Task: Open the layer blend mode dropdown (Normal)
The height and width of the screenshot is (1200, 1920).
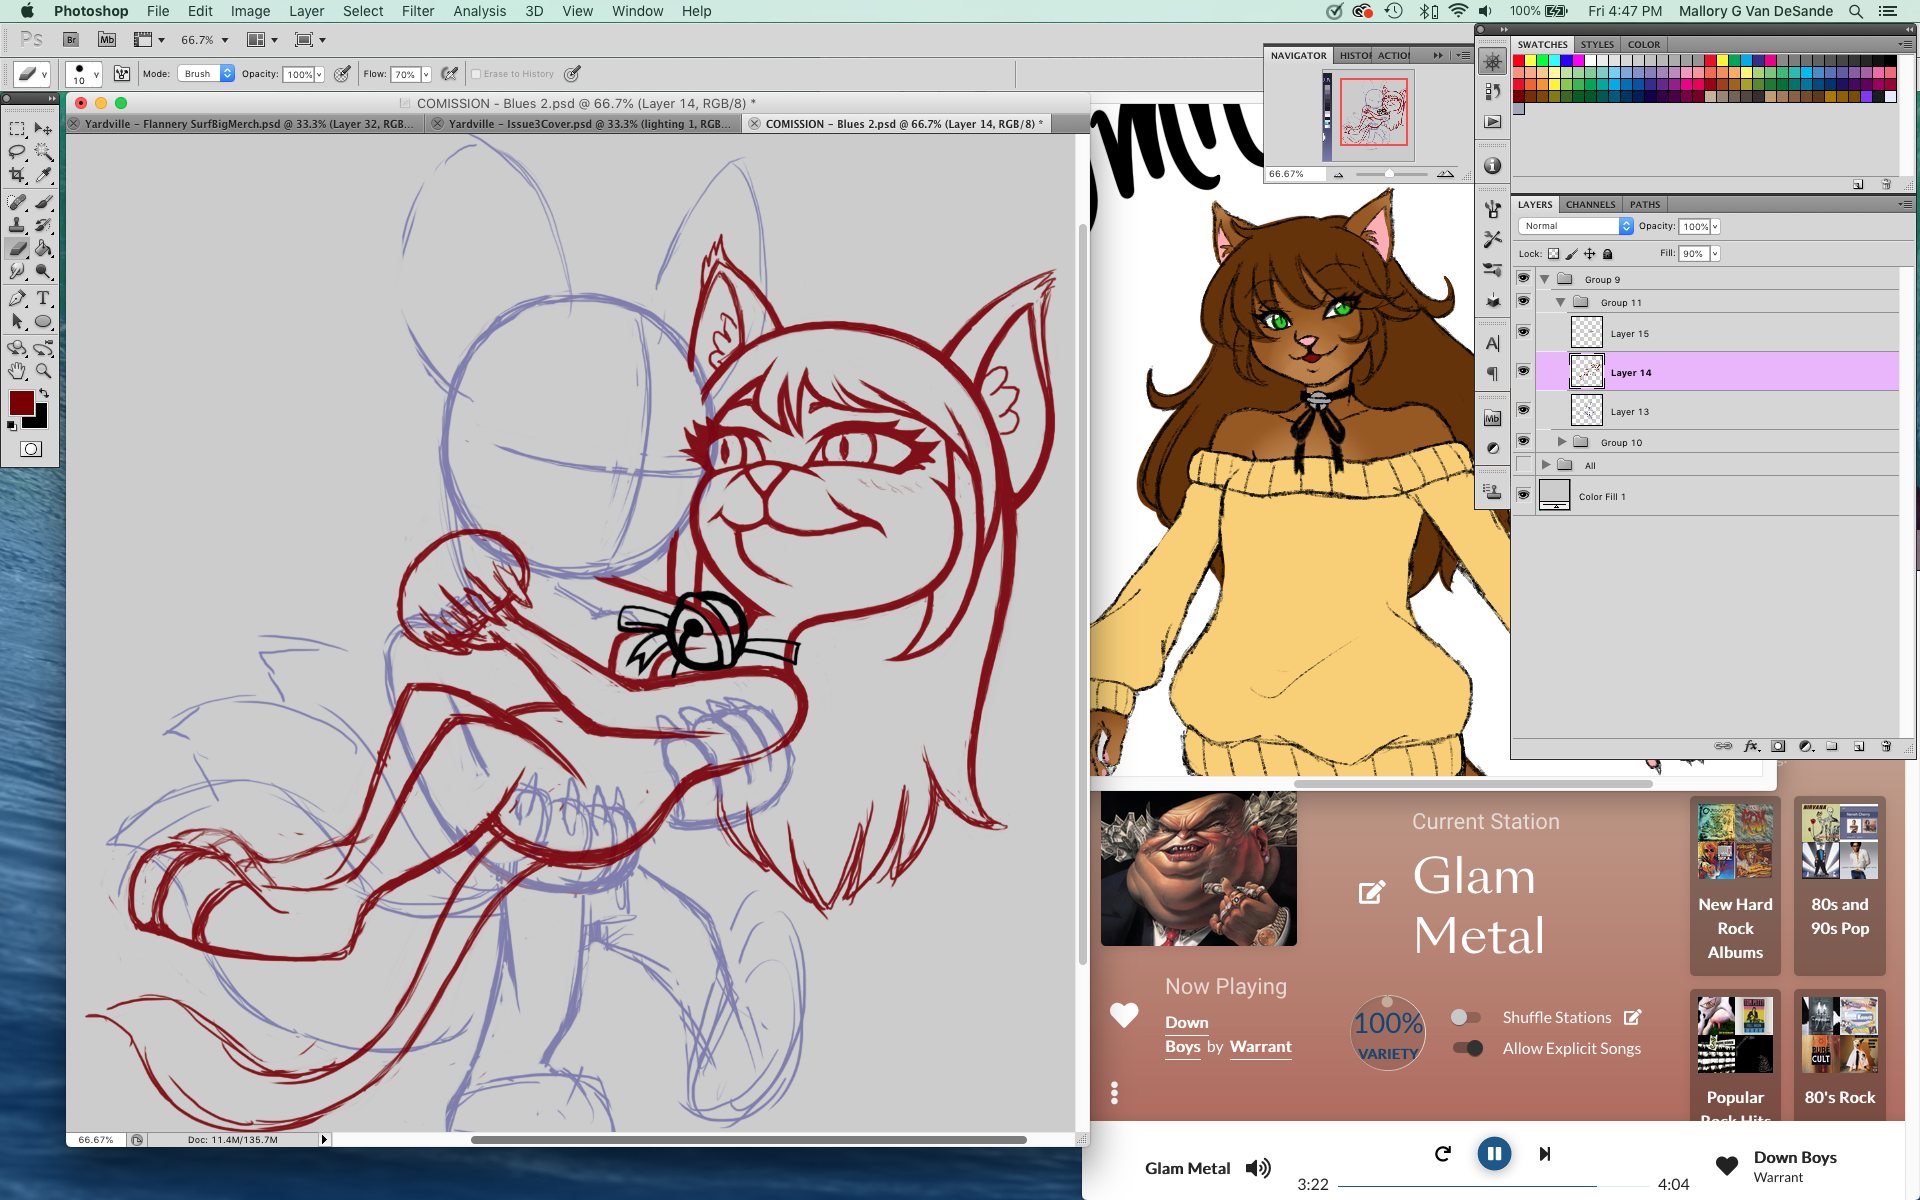Action: [x=1575, y=226]
